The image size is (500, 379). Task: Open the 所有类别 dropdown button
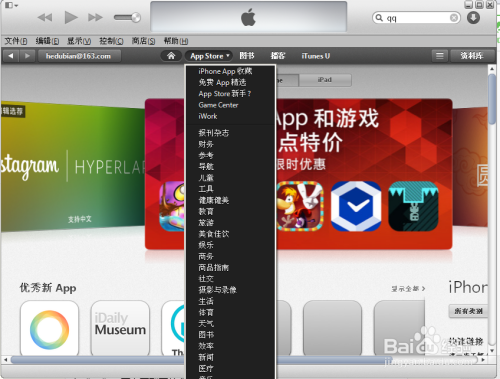[468, 311]
